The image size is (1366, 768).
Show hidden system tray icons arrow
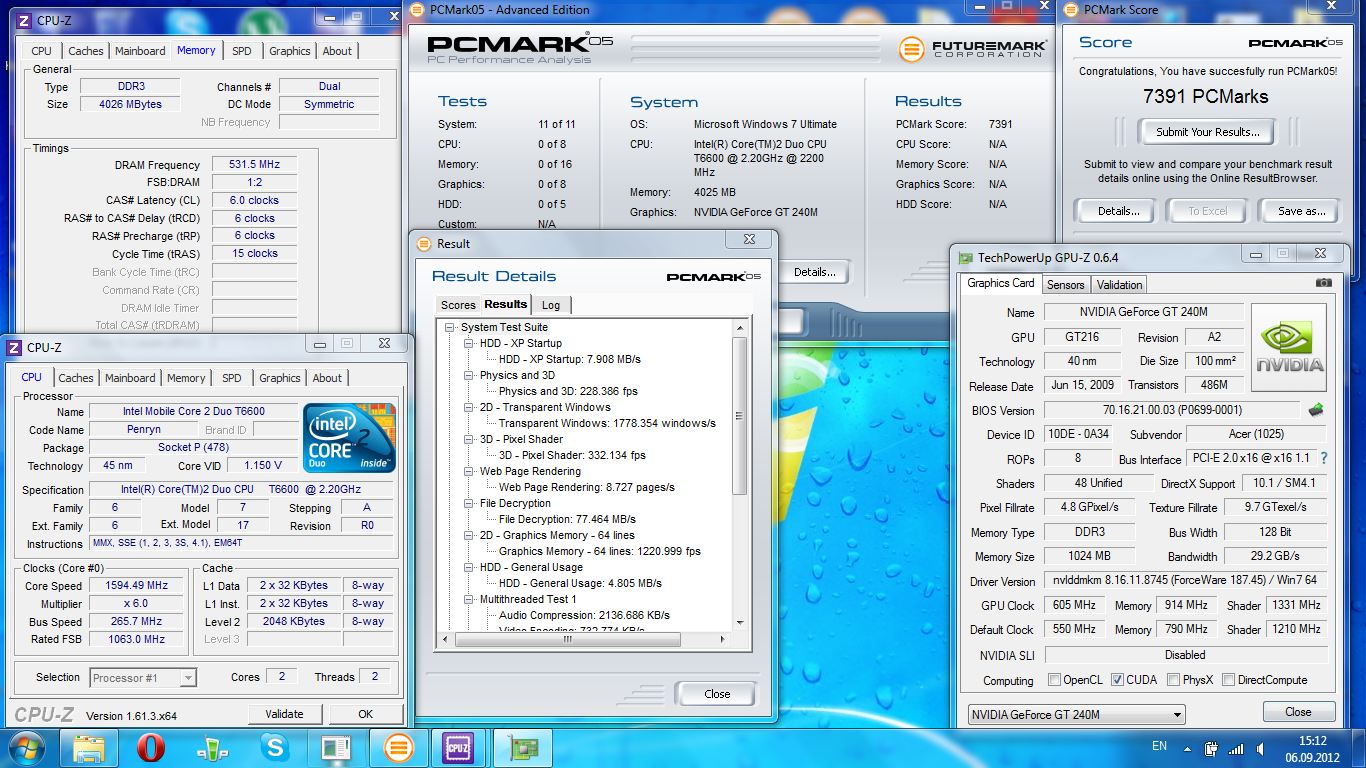click(1189, 748)
